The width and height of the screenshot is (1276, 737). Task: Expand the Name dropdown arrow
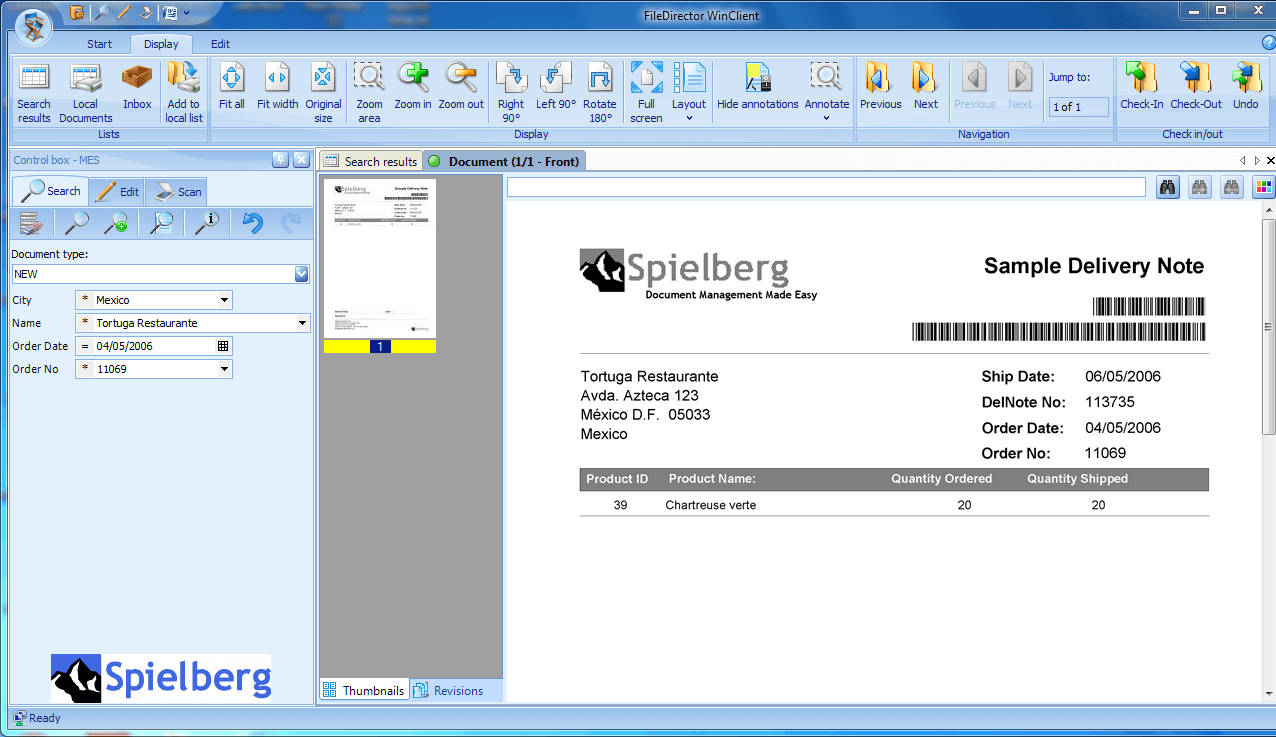303,323
